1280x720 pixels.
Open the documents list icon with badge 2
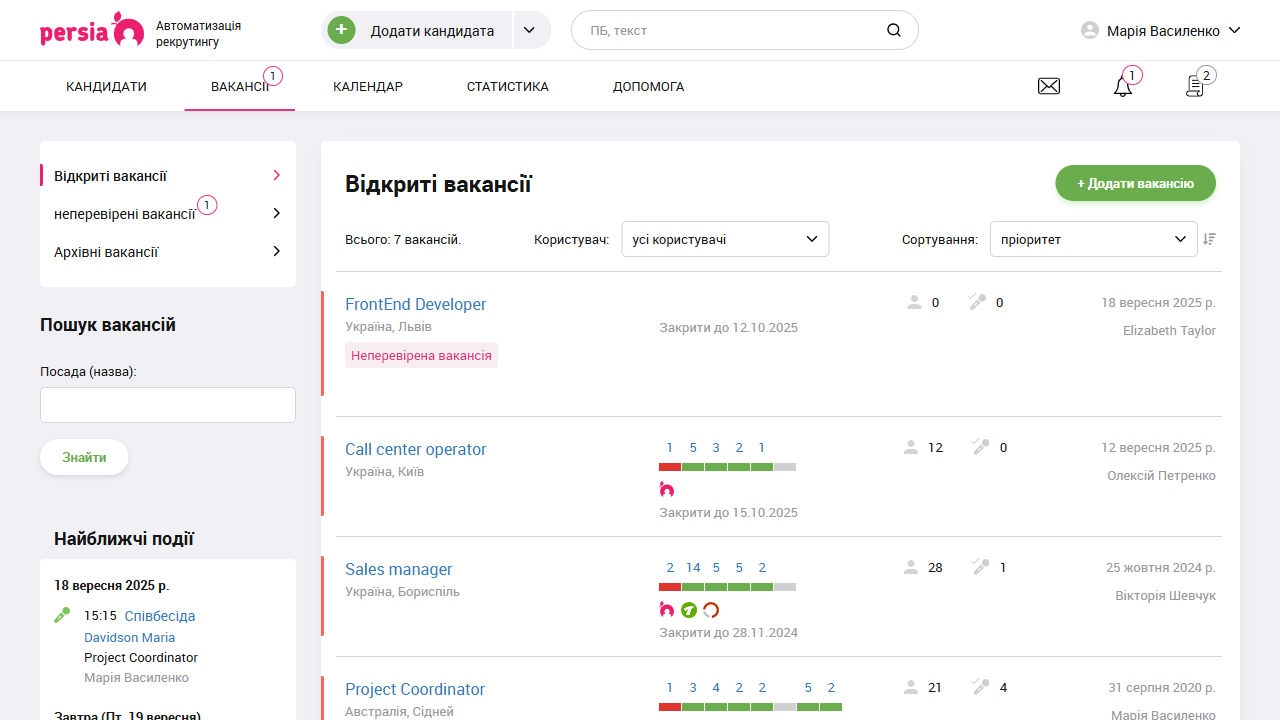(1195, 87)
